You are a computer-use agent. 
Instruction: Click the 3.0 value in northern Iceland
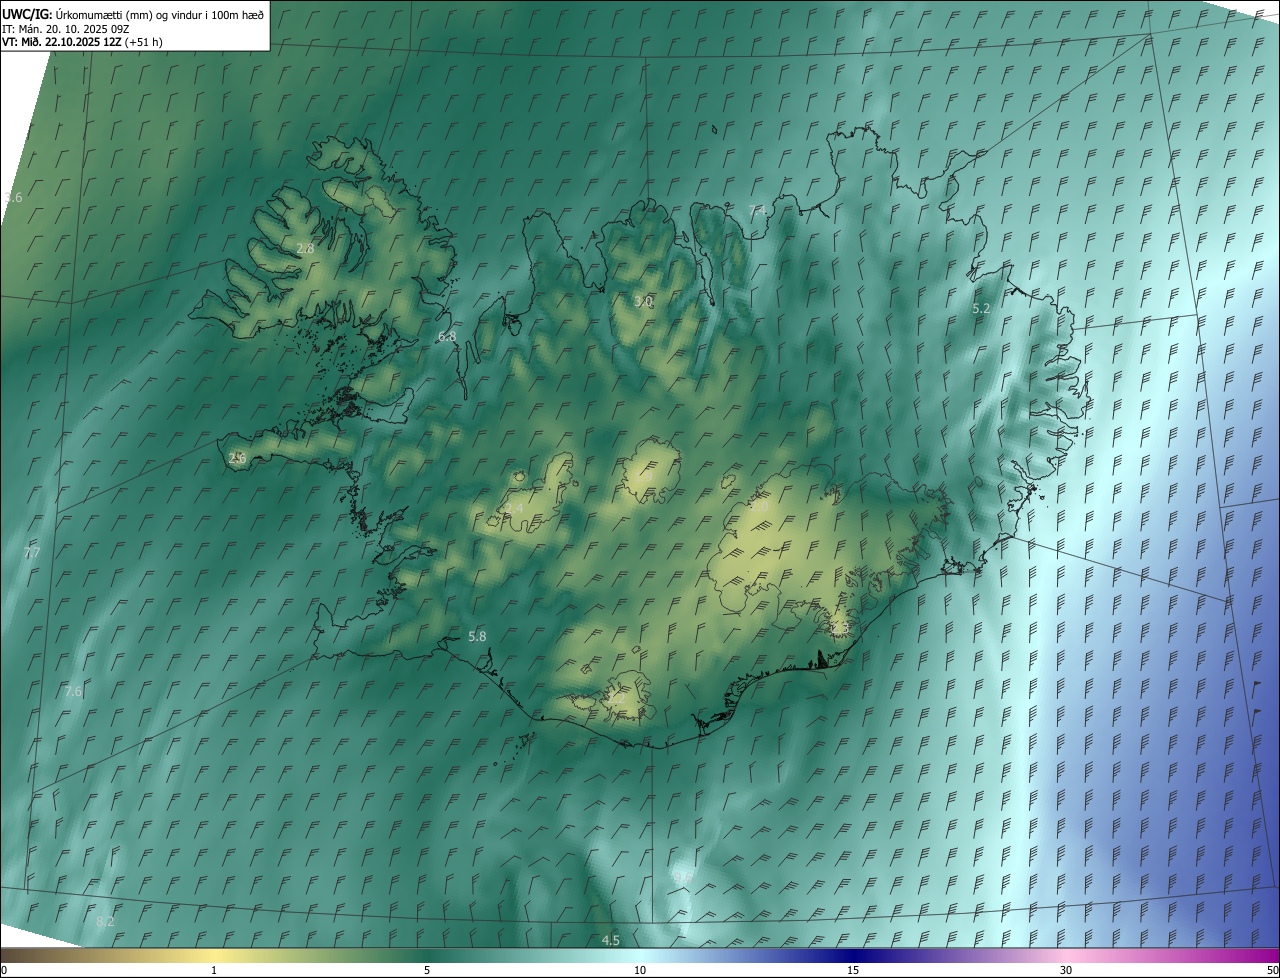[x=643, y=301]
